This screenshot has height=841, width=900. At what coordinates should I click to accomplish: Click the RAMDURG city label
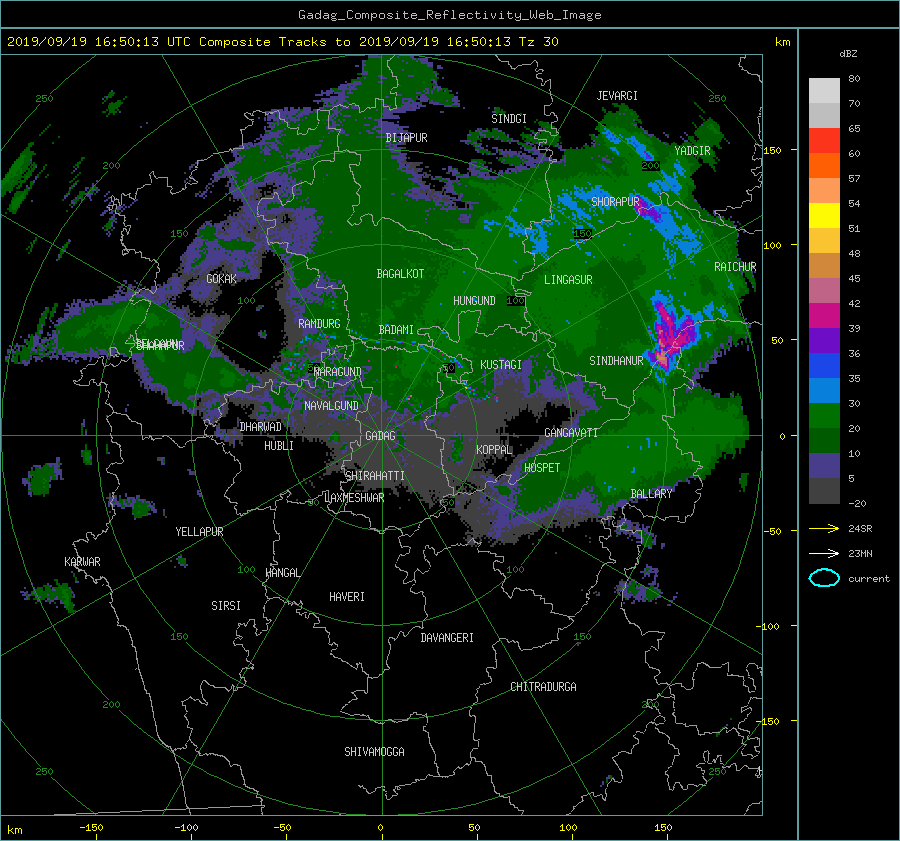319,324
